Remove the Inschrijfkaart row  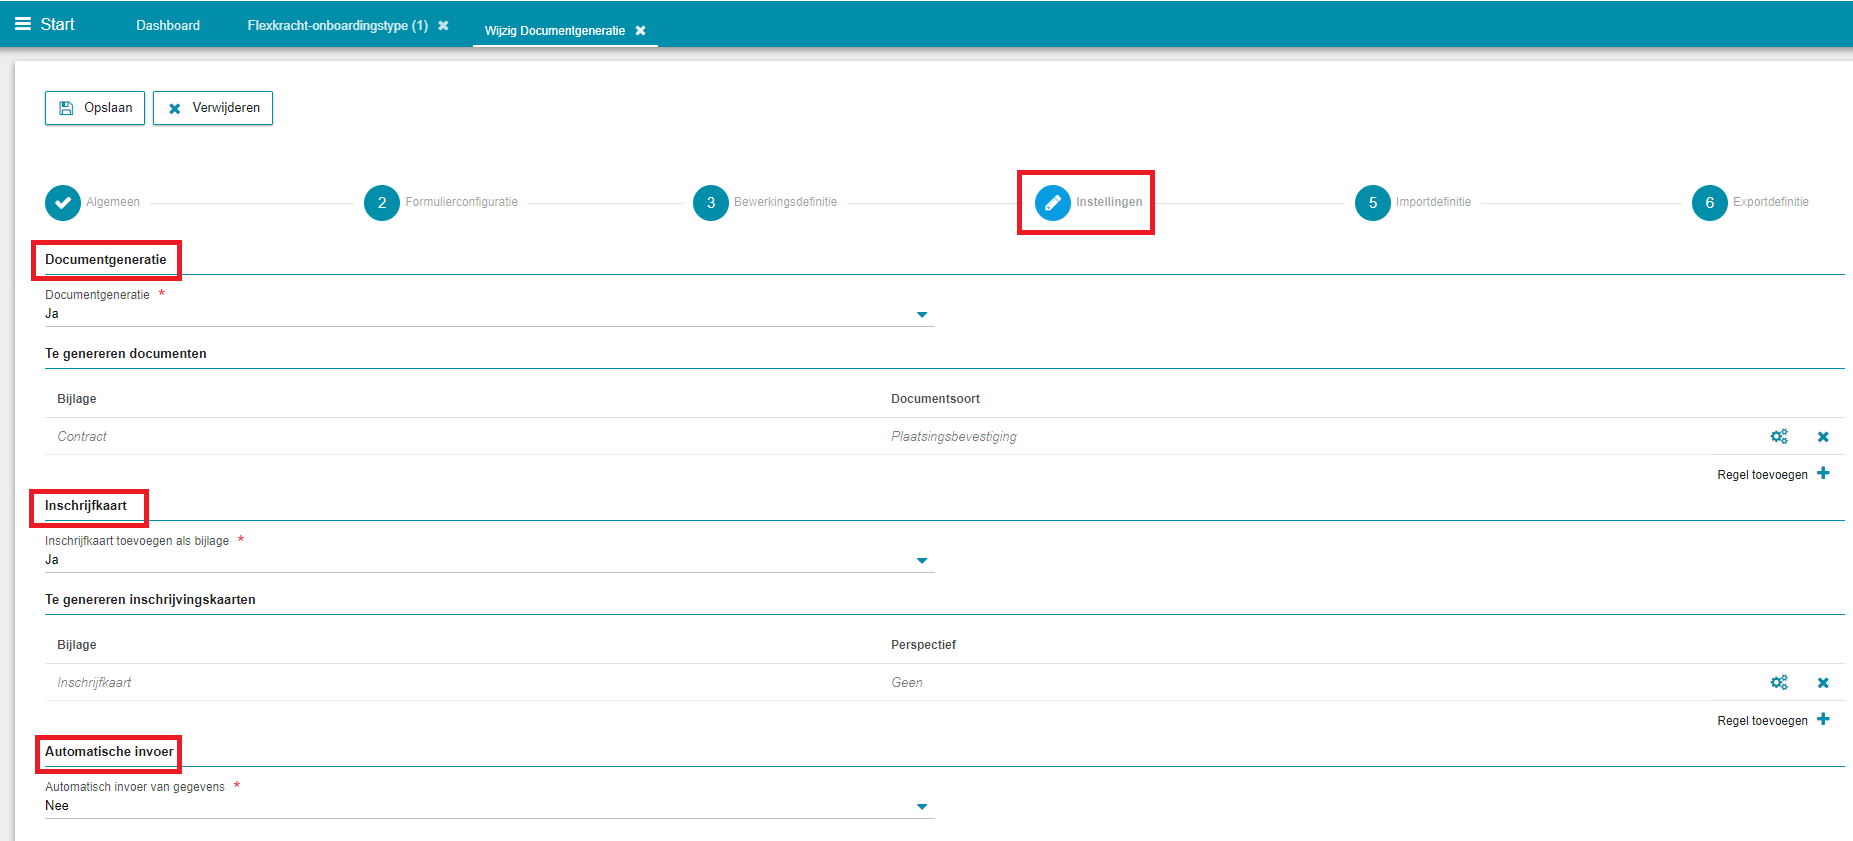(1822, 683)
